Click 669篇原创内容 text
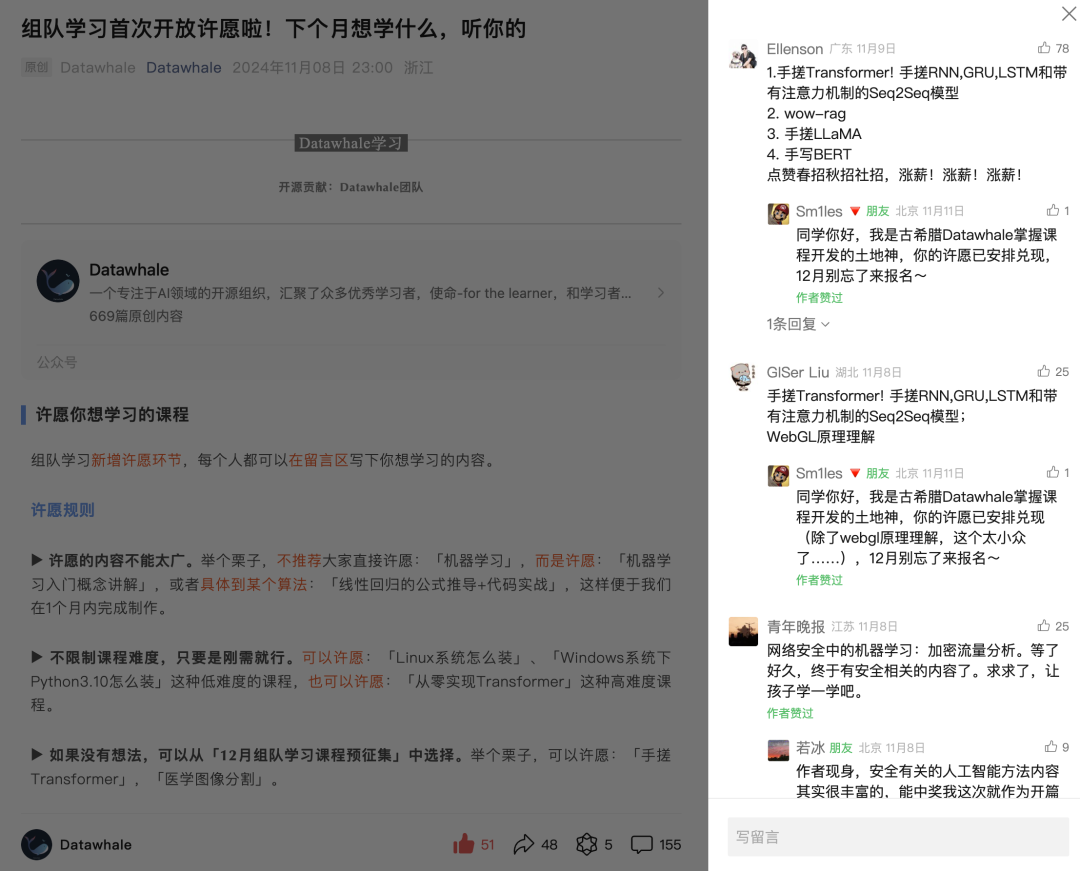 [x=136, y=316]
